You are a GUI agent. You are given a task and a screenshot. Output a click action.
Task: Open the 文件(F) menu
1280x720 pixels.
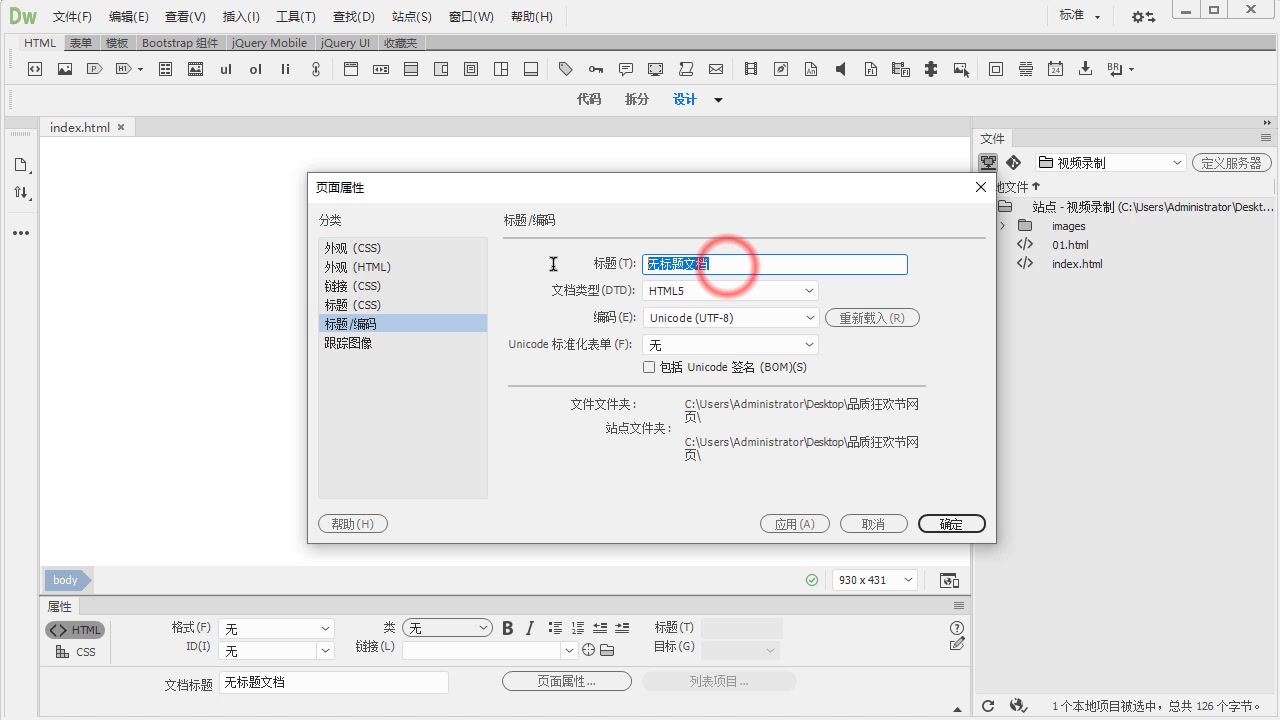coord(72,17)
